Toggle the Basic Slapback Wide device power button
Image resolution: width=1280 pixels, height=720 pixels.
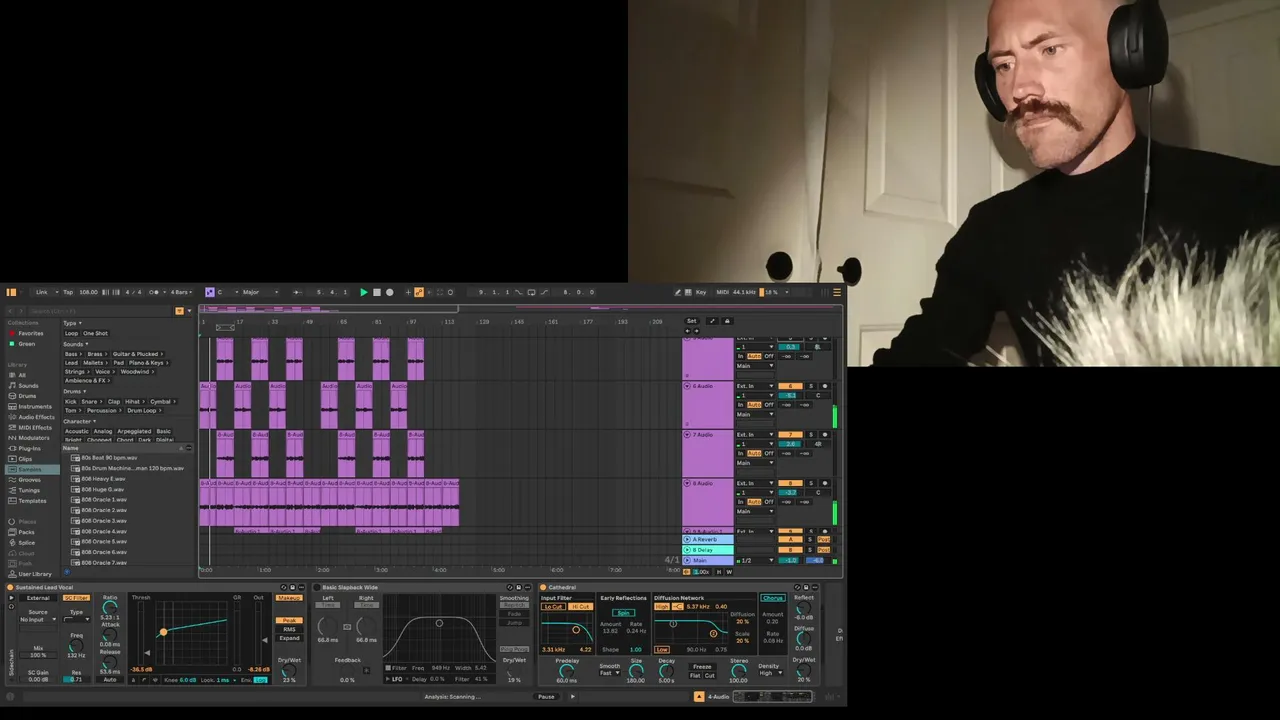coord(317,587)
